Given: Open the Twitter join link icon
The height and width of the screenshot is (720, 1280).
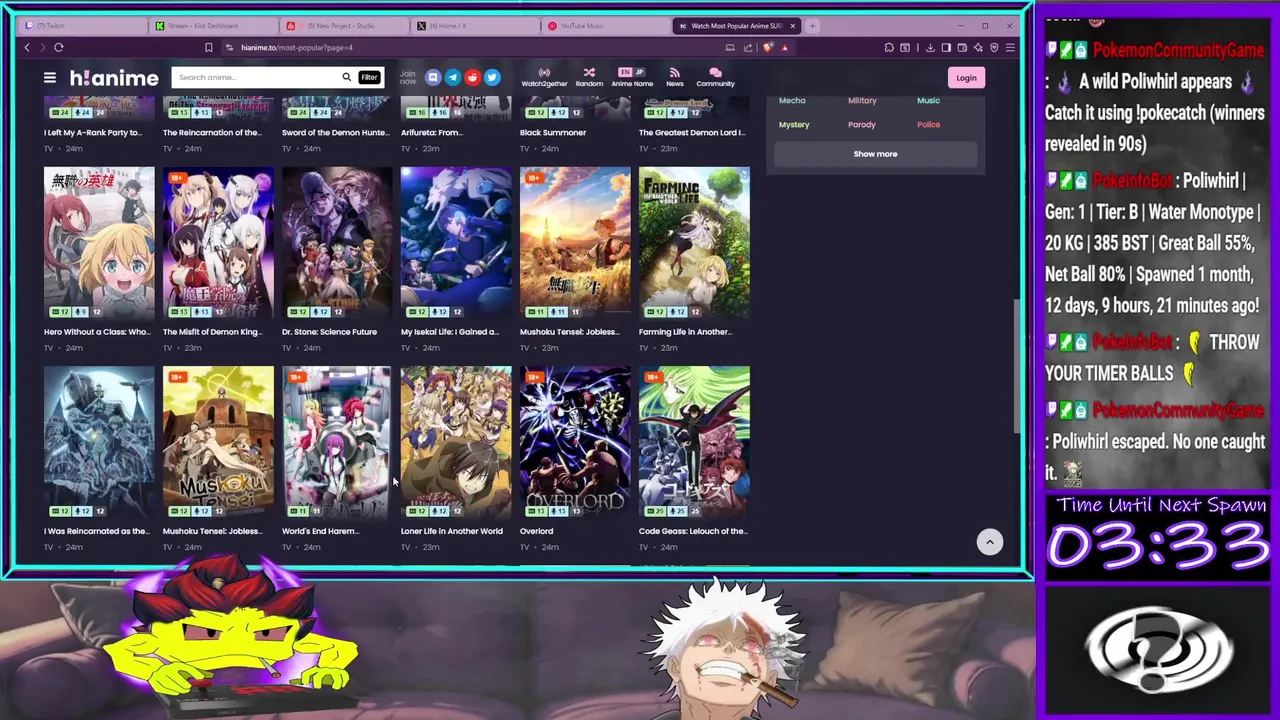Looking at the screenshot, I should tap(492, 77).
